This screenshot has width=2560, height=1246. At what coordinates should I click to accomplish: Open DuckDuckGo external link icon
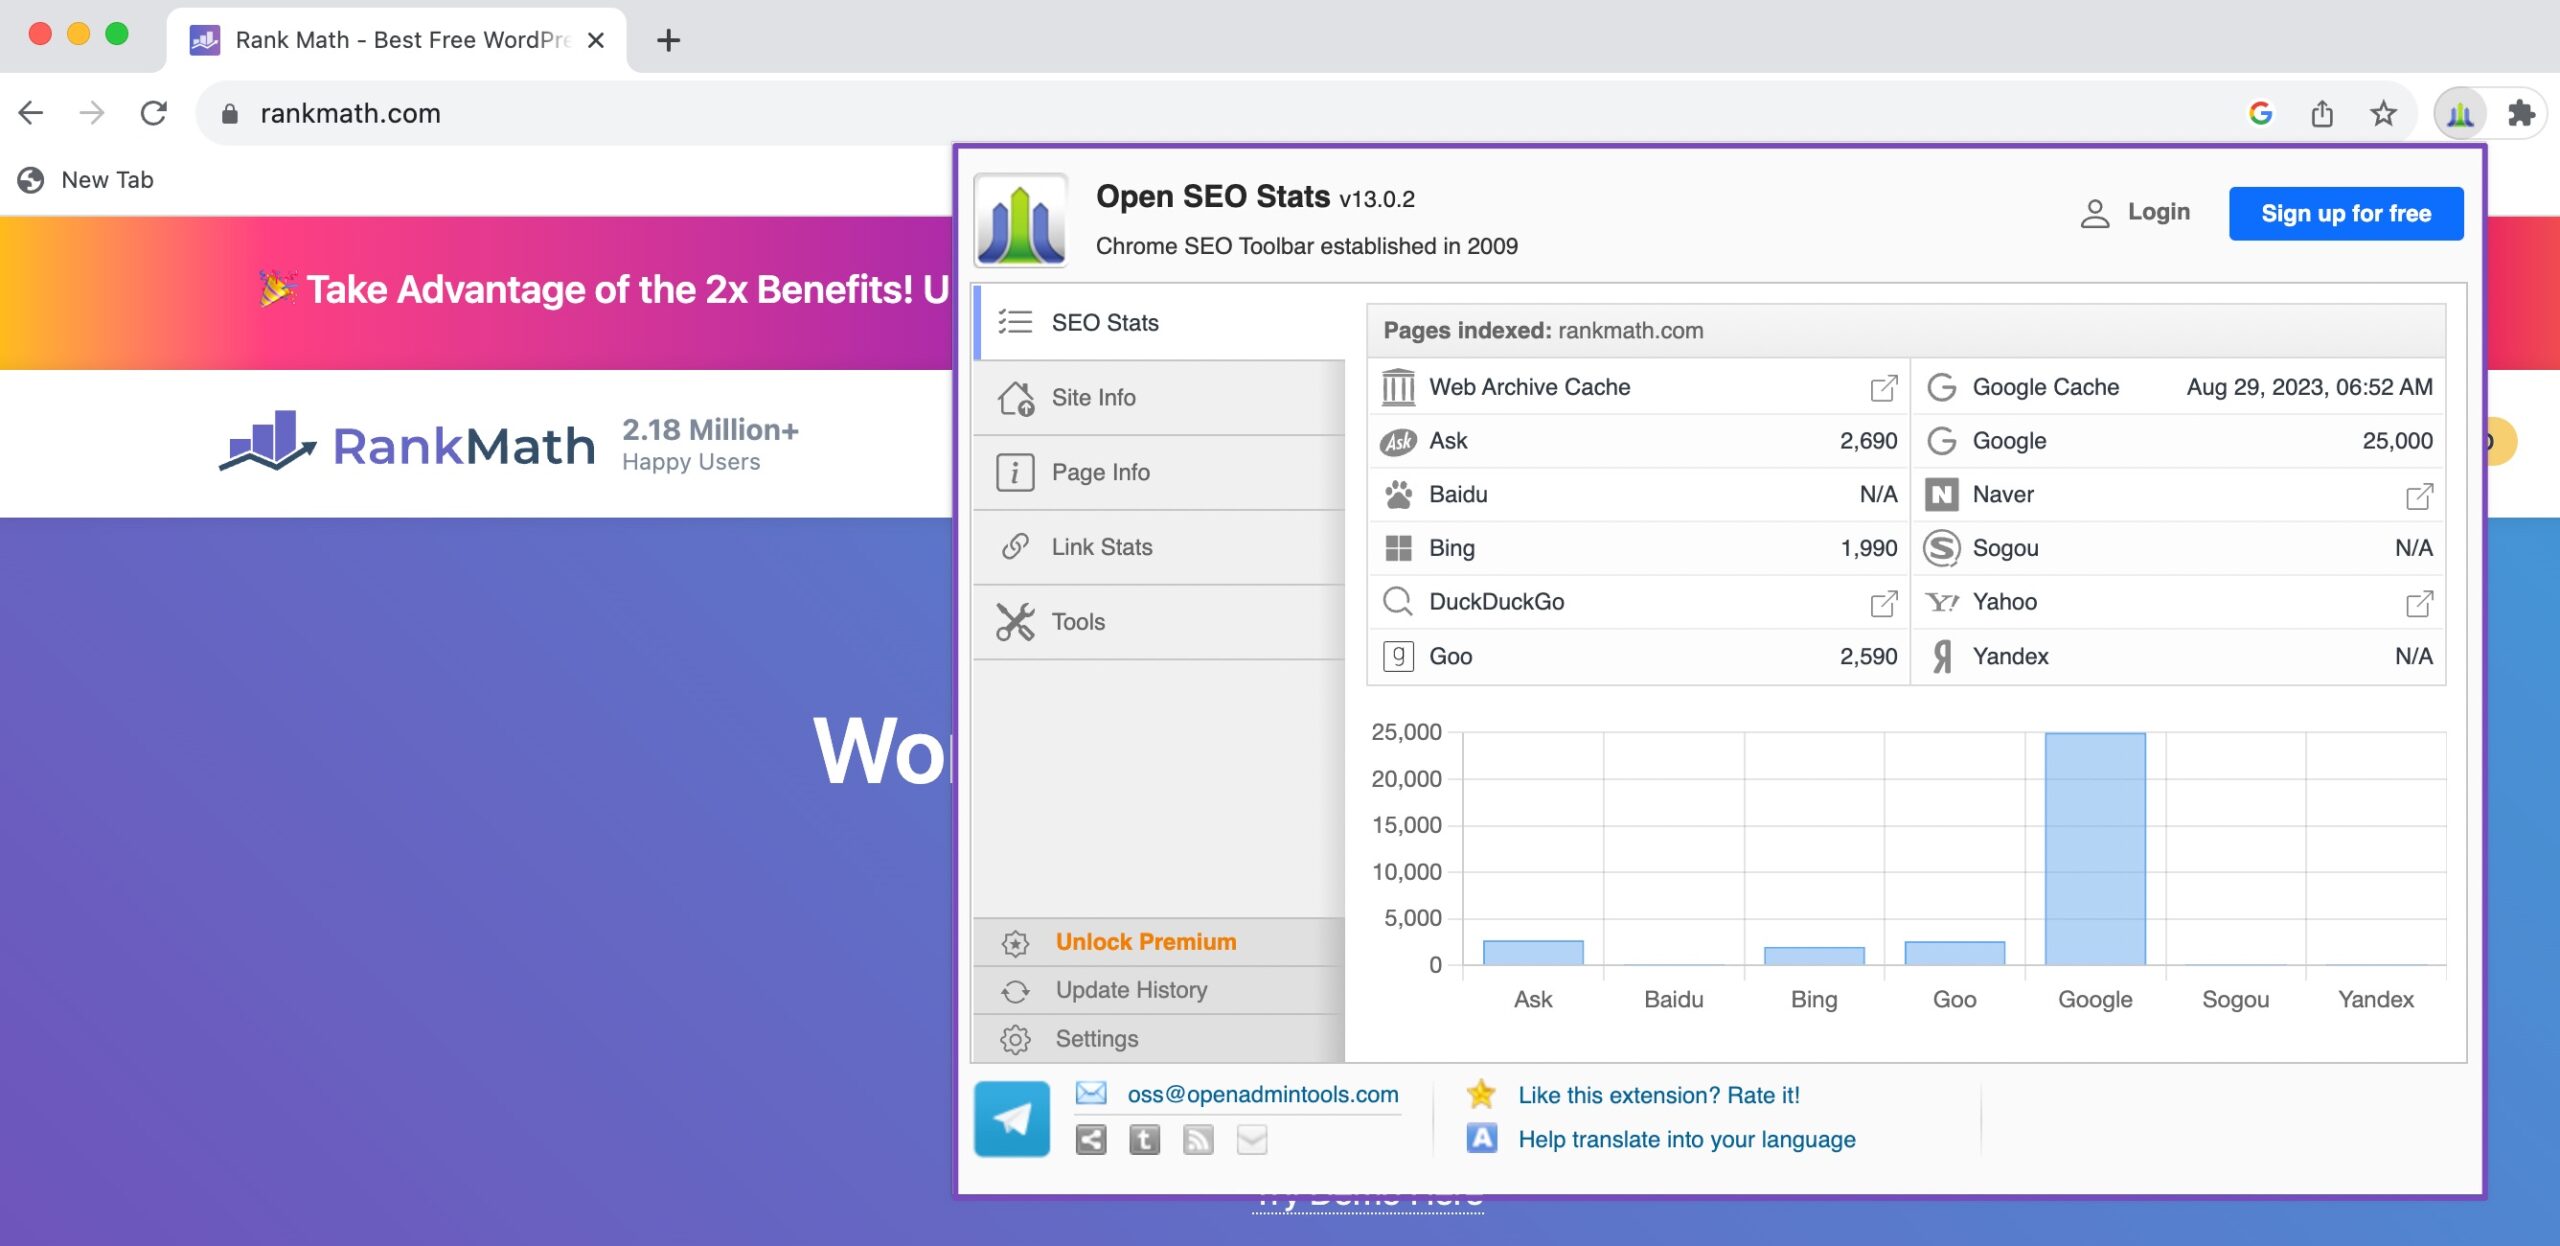[1884, 603]
